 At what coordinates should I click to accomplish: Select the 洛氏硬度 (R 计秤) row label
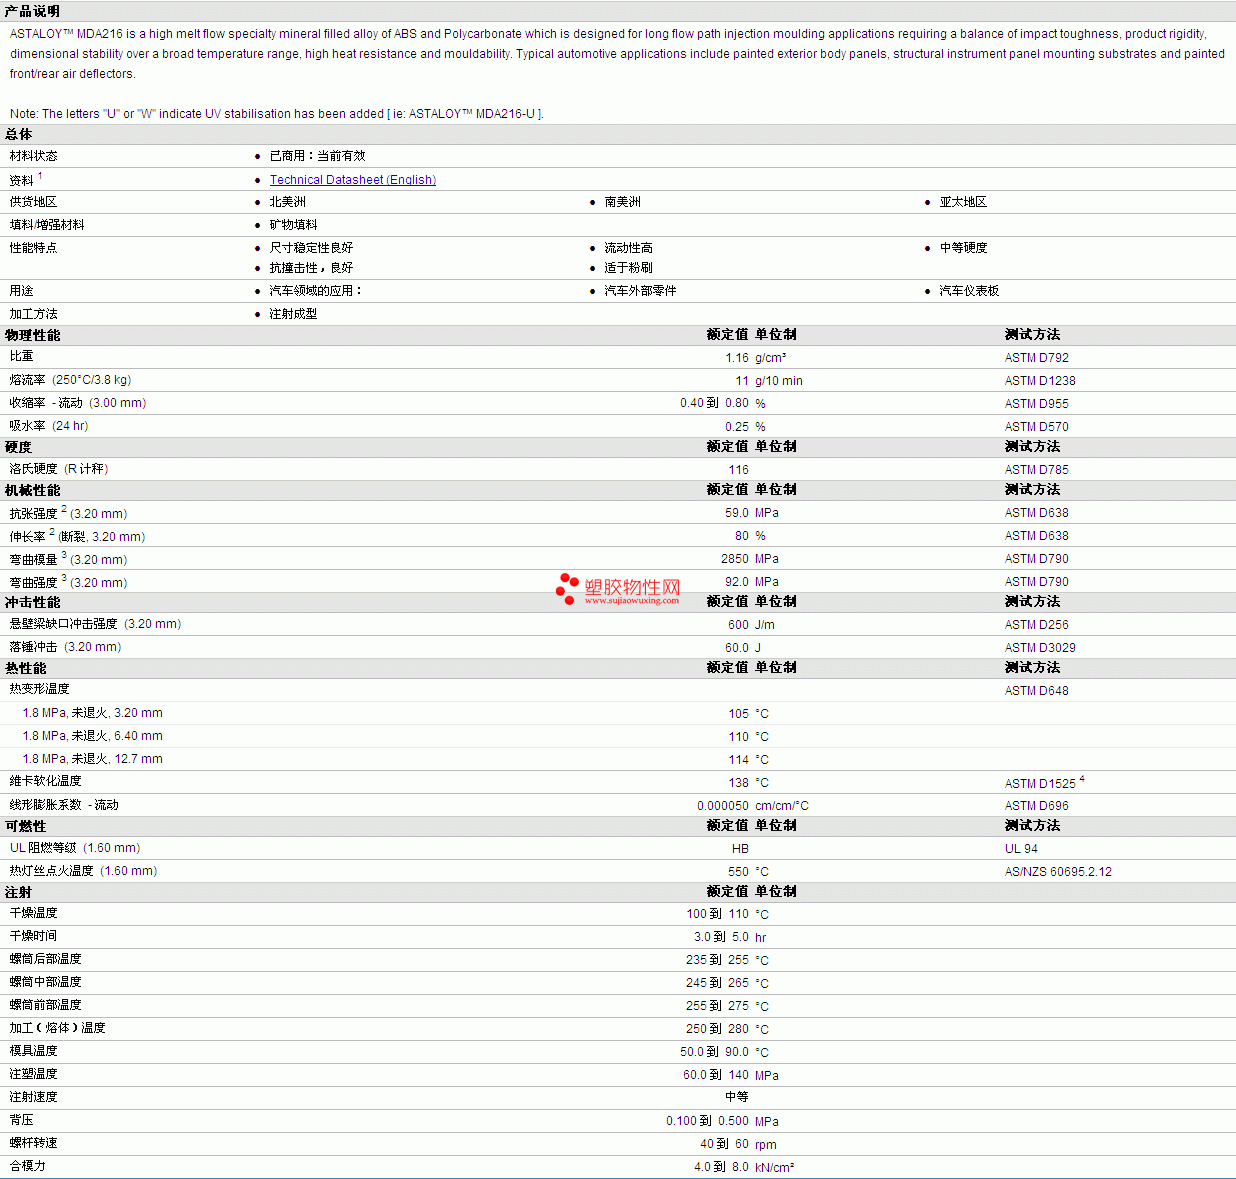coord(59,469)
